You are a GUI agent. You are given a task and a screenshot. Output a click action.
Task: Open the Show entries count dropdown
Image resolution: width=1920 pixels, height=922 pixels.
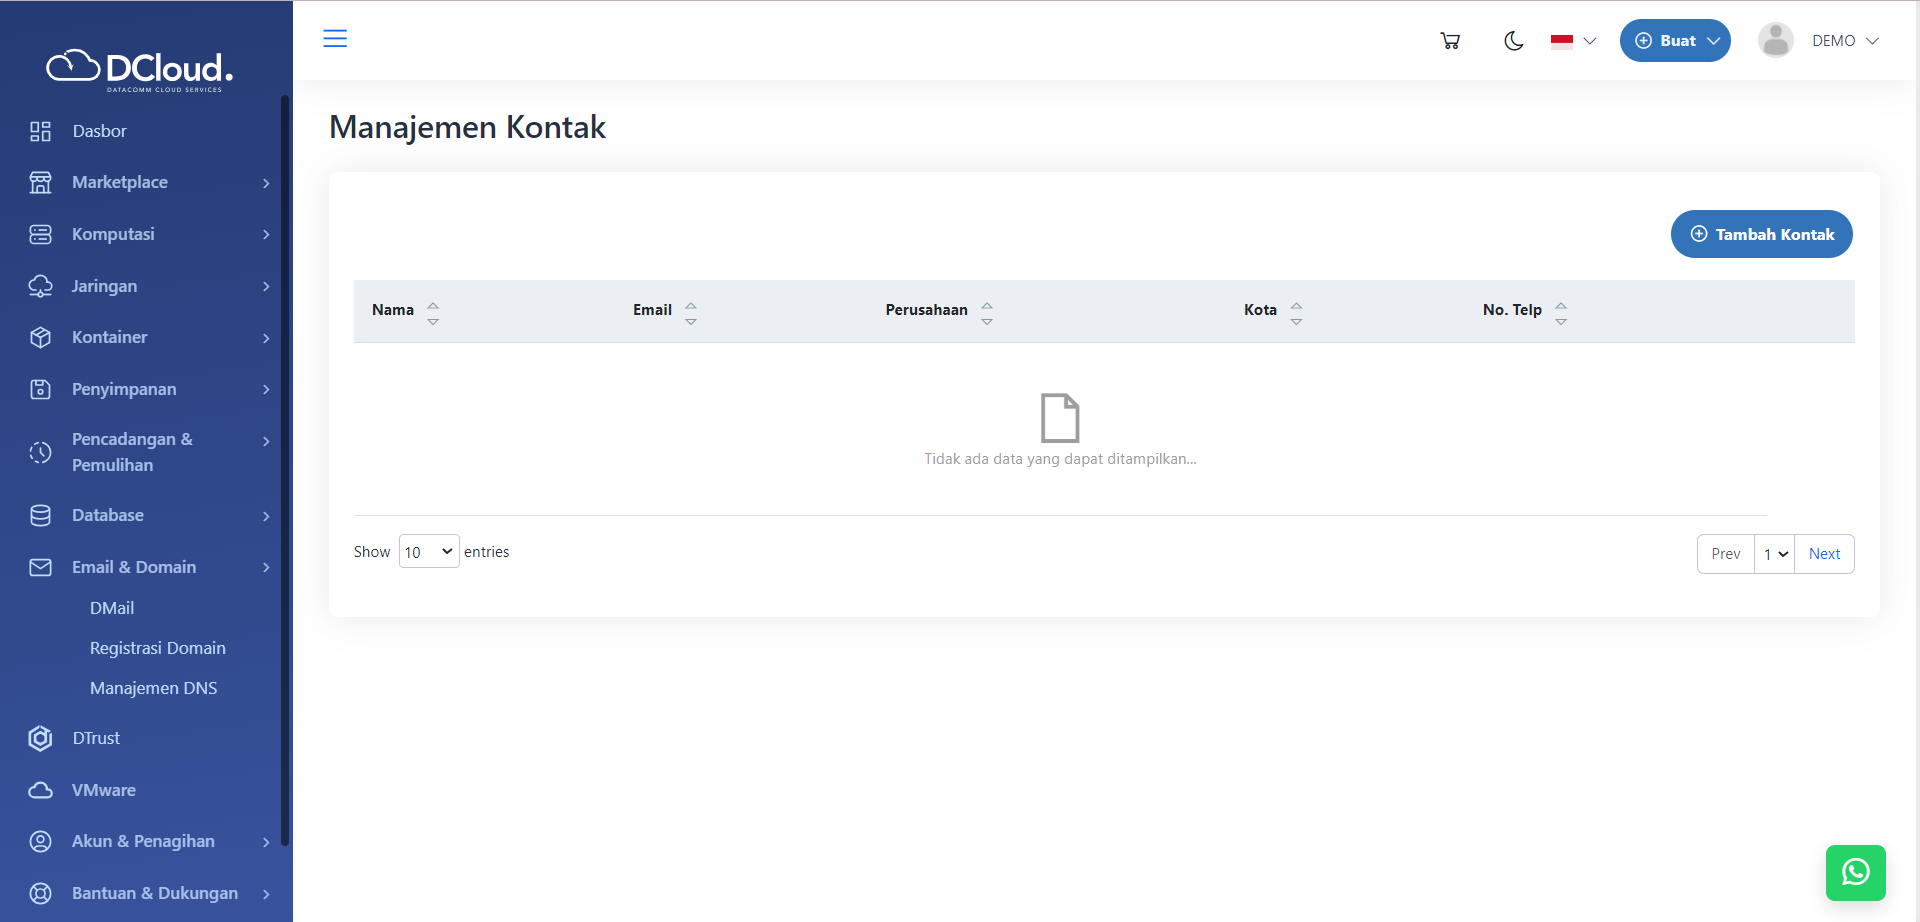(x=429, y=552)
